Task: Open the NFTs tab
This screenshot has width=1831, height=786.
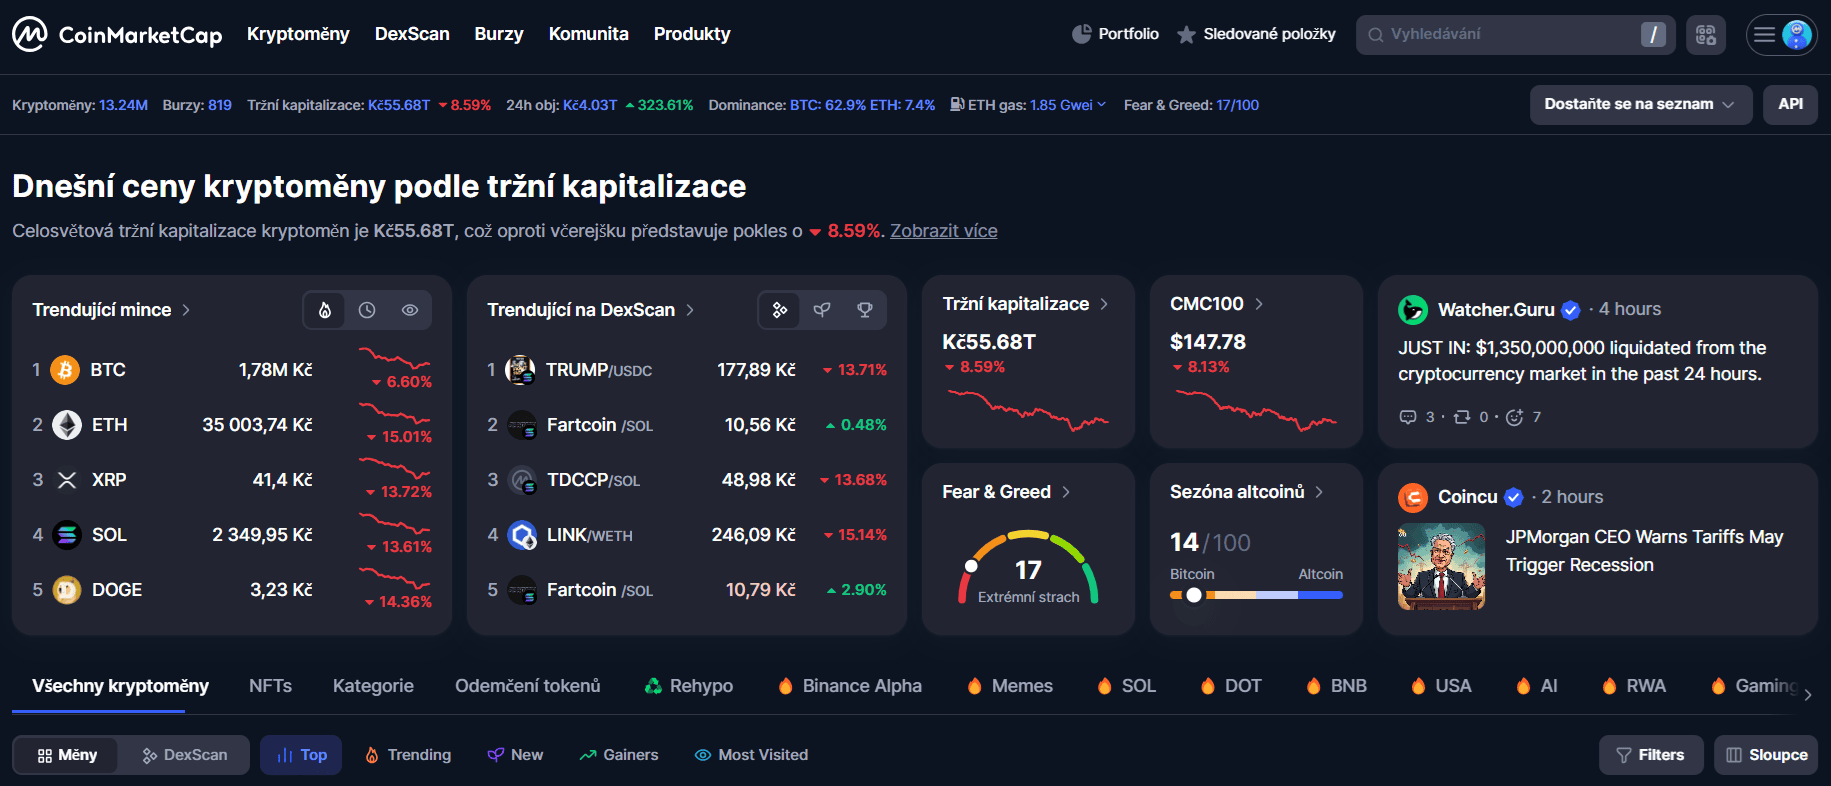Action: [270, 686]
